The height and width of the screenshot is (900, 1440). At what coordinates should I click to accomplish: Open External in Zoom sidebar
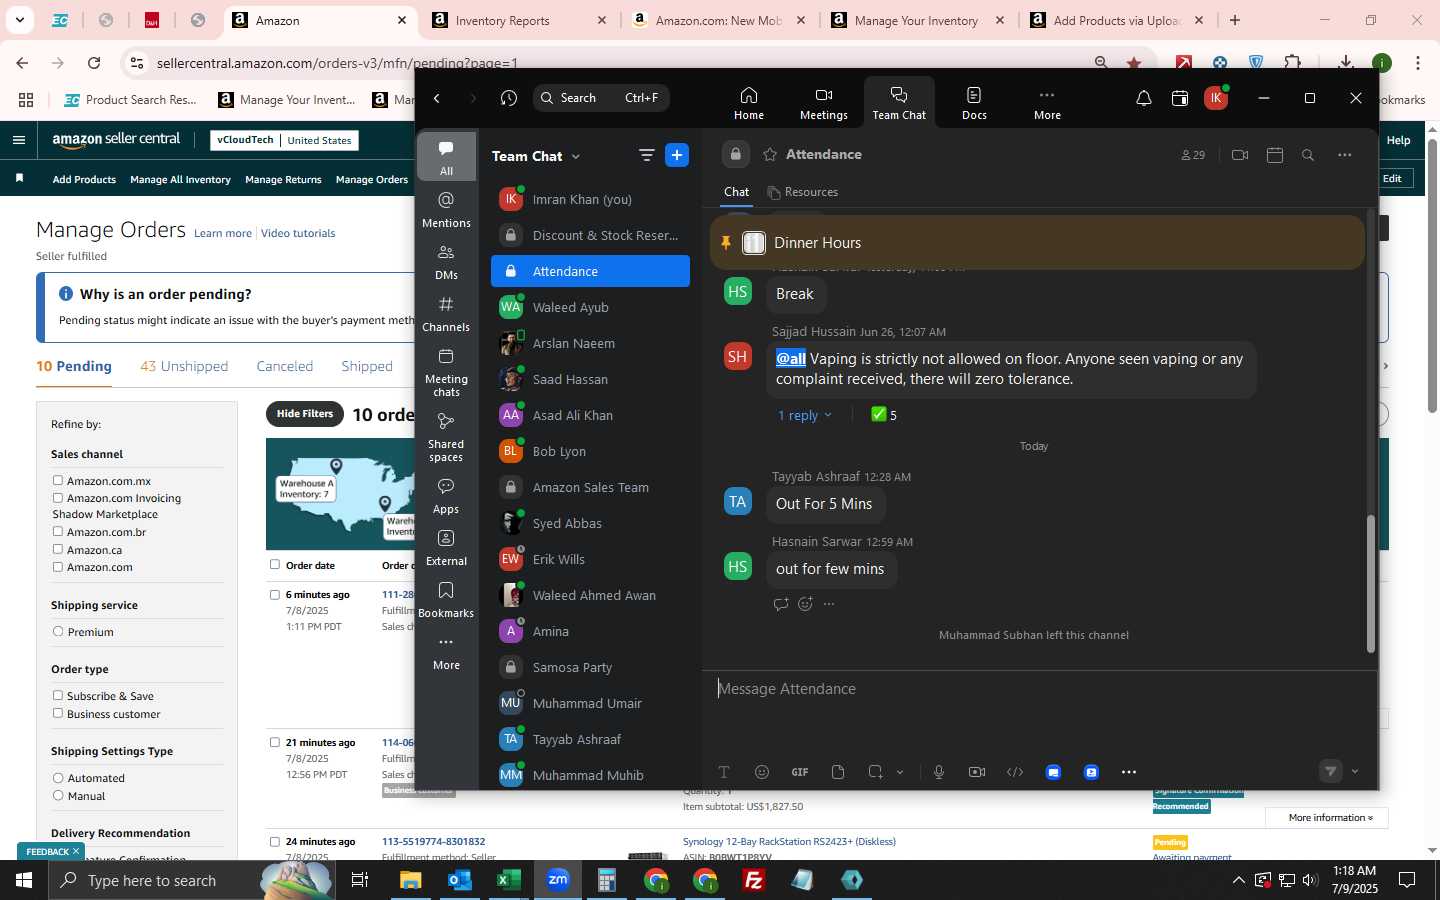point(446,548)
